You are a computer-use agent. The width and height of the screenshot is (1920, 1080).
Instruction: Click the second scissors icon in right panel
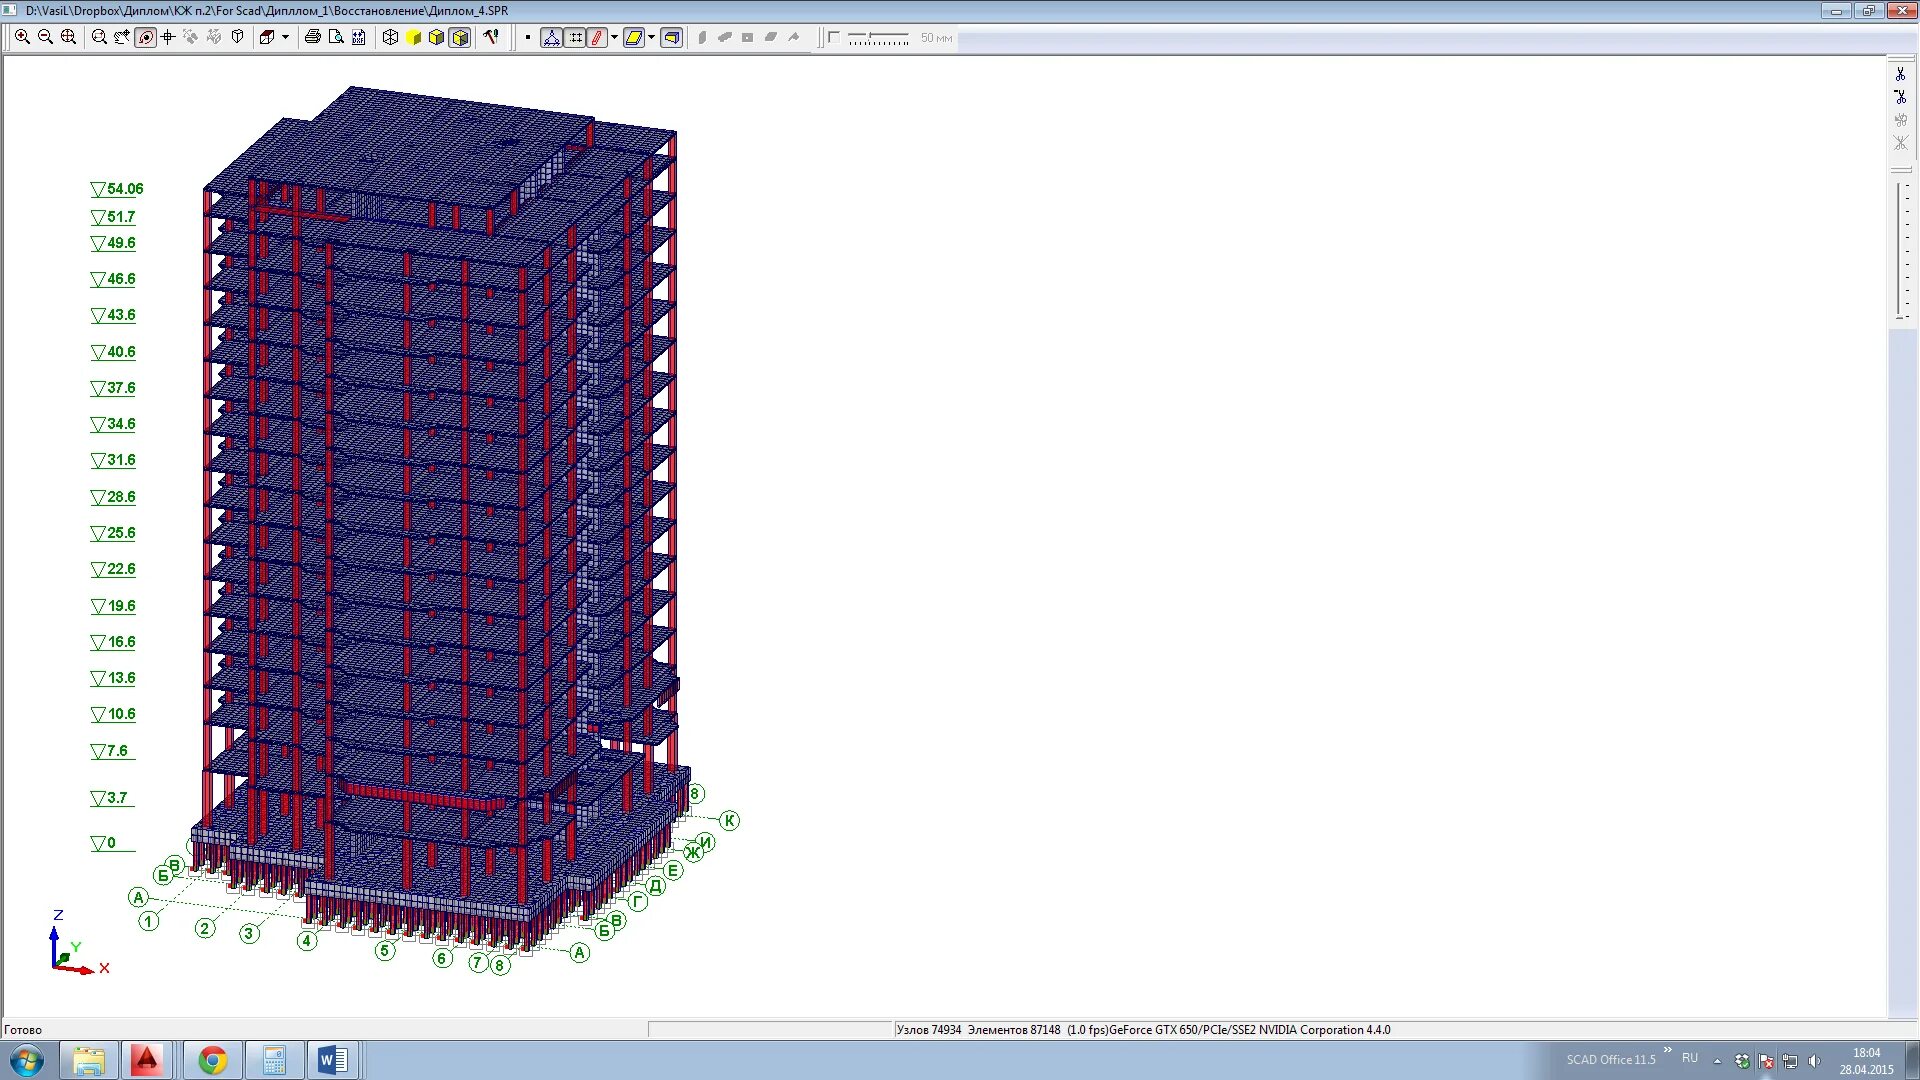(x=1900, y=97)
